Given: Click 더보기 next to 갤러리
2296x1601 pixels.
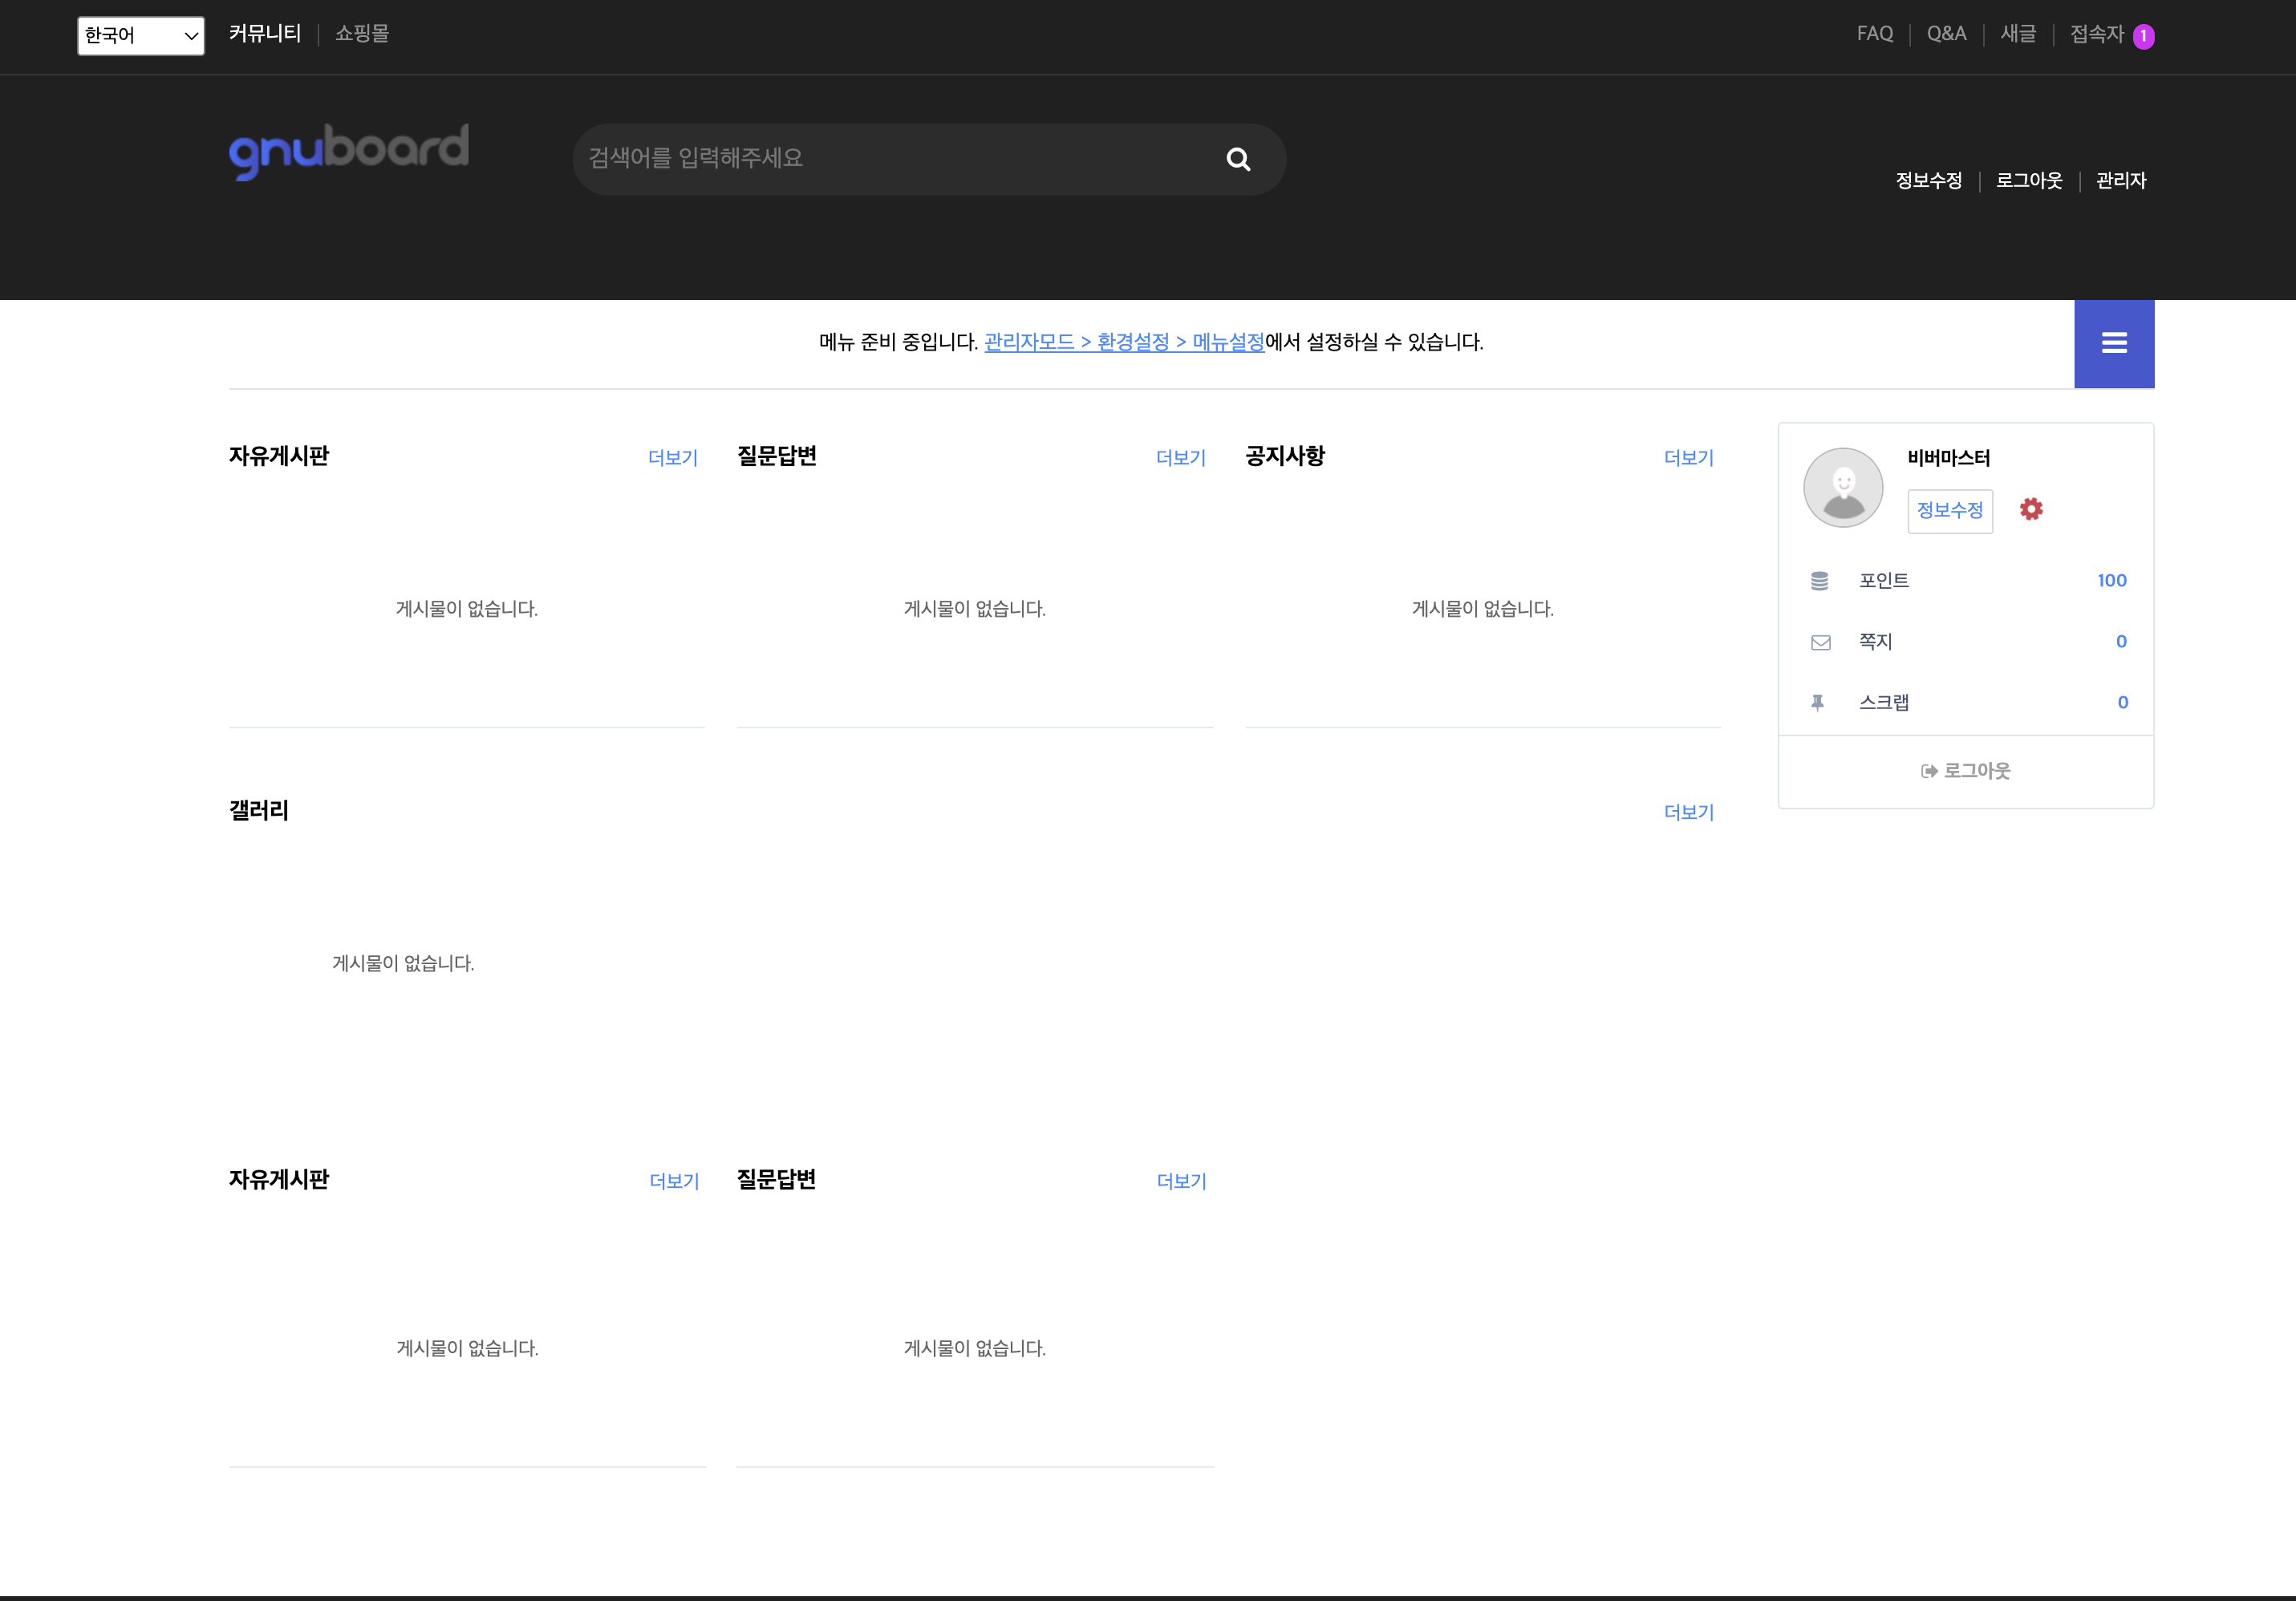Looking at the screenshot, I should tap(1688, 813).
